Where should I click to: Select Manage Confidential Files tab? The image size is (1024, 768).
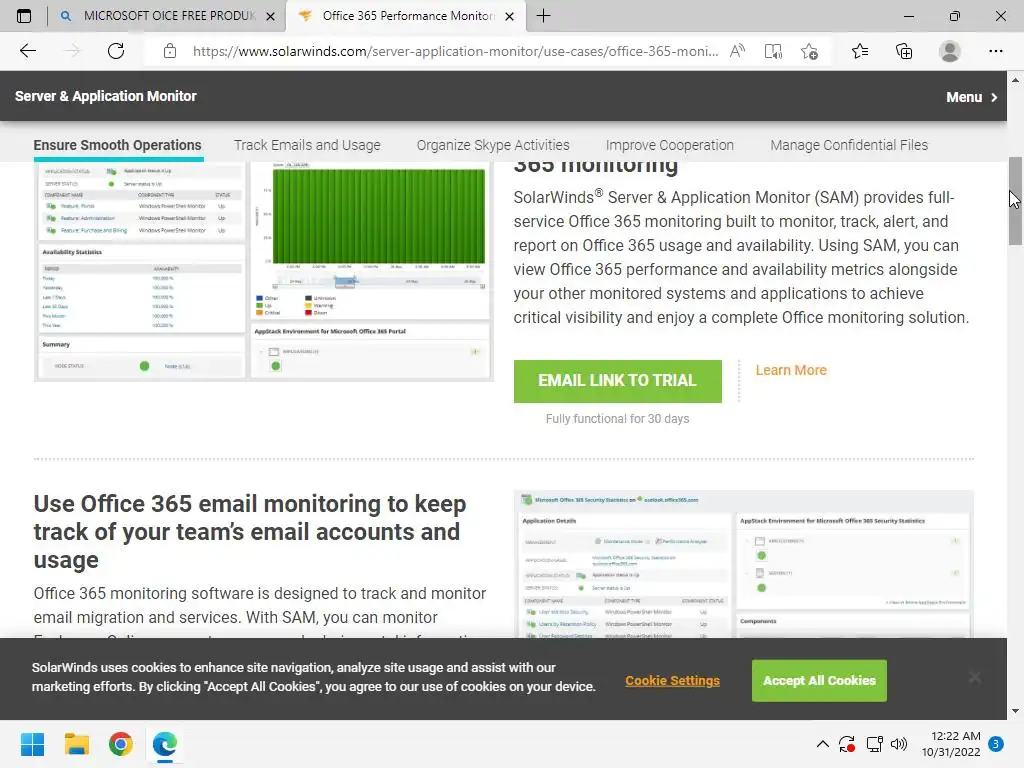(849, 145)
